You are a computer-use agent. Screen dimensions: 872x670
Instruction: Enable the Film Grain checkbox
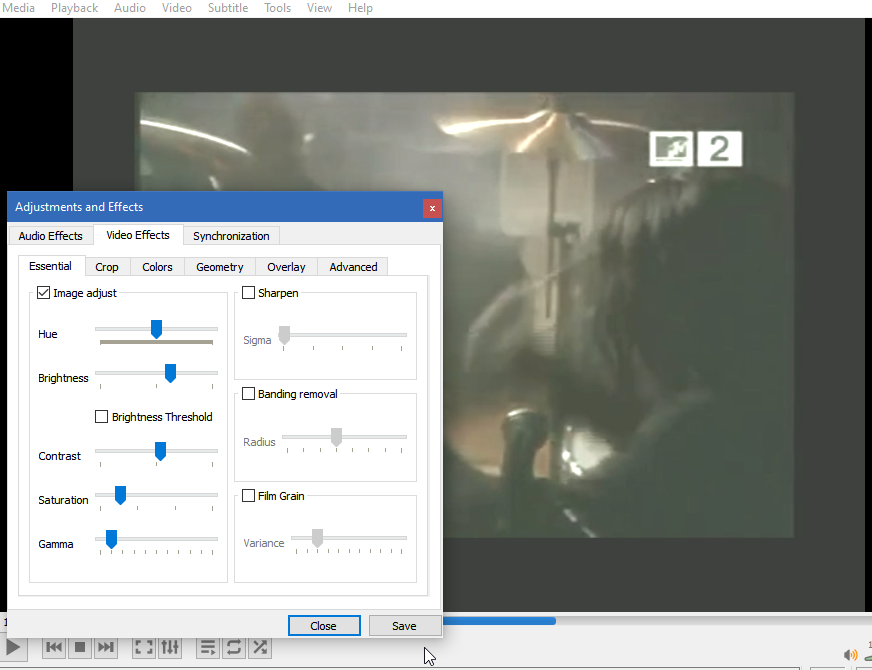point(249,495)
